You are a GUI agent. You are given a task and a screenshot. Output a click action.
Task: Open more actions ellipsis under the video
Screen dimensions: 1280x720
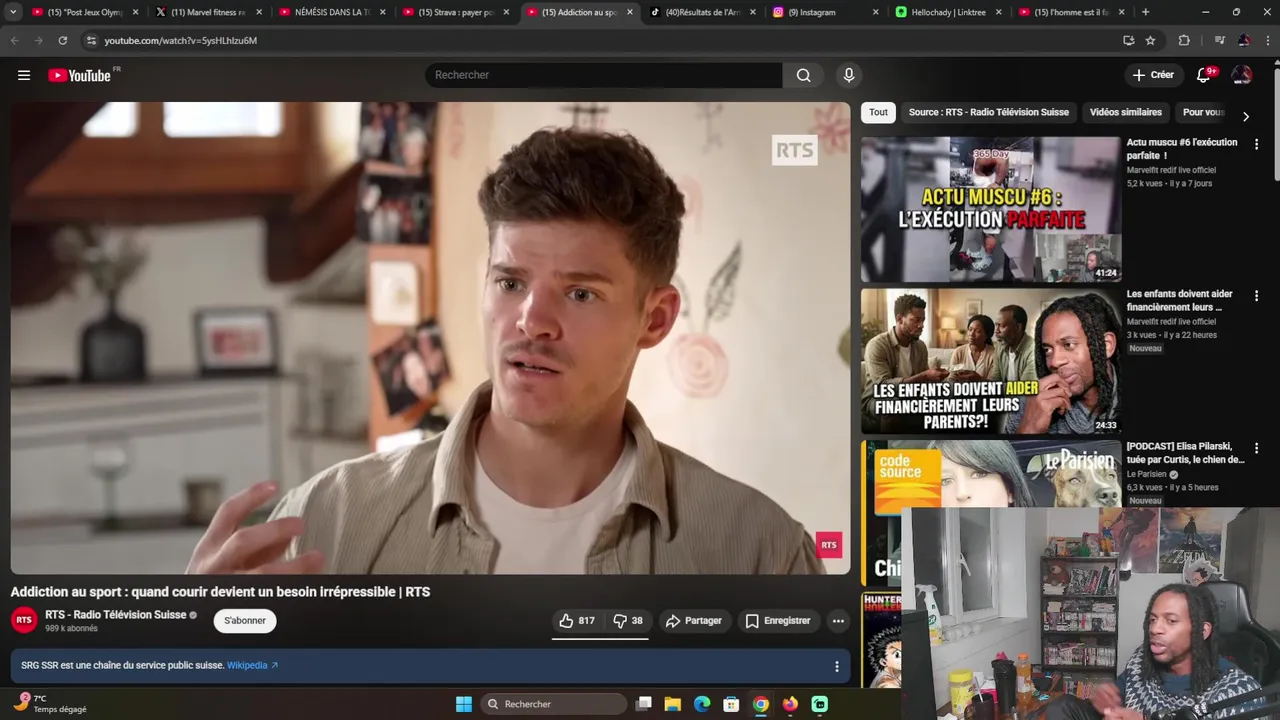coord(838,621)
